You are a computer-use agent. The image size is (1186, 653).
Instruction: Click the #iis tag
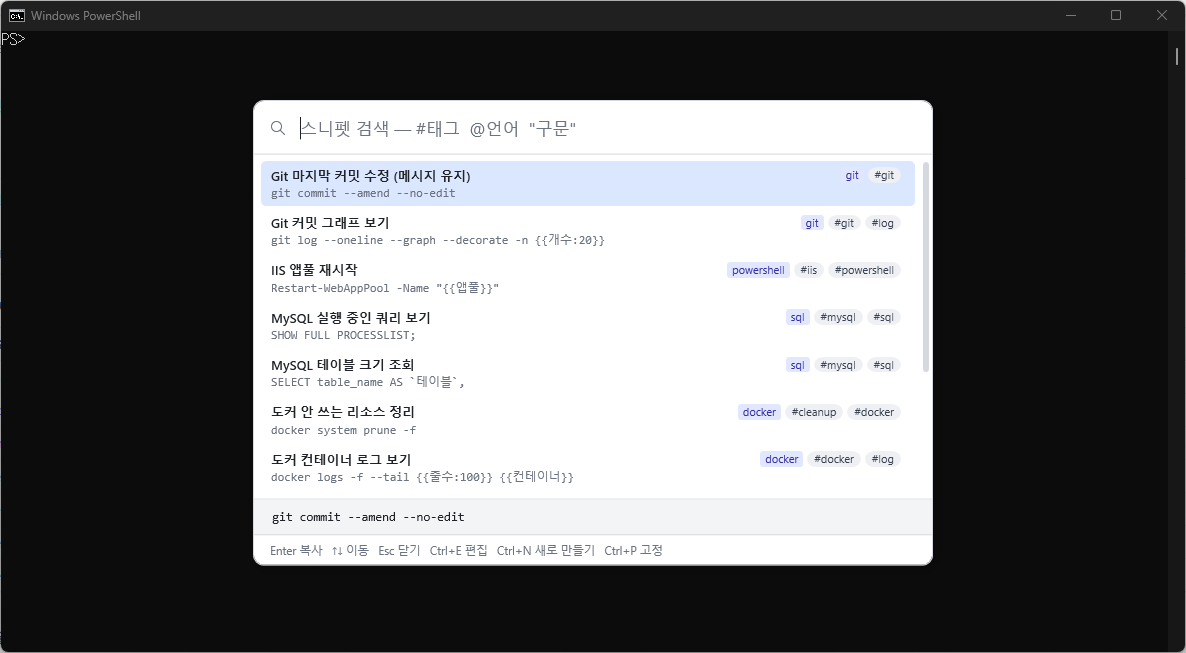809,270
